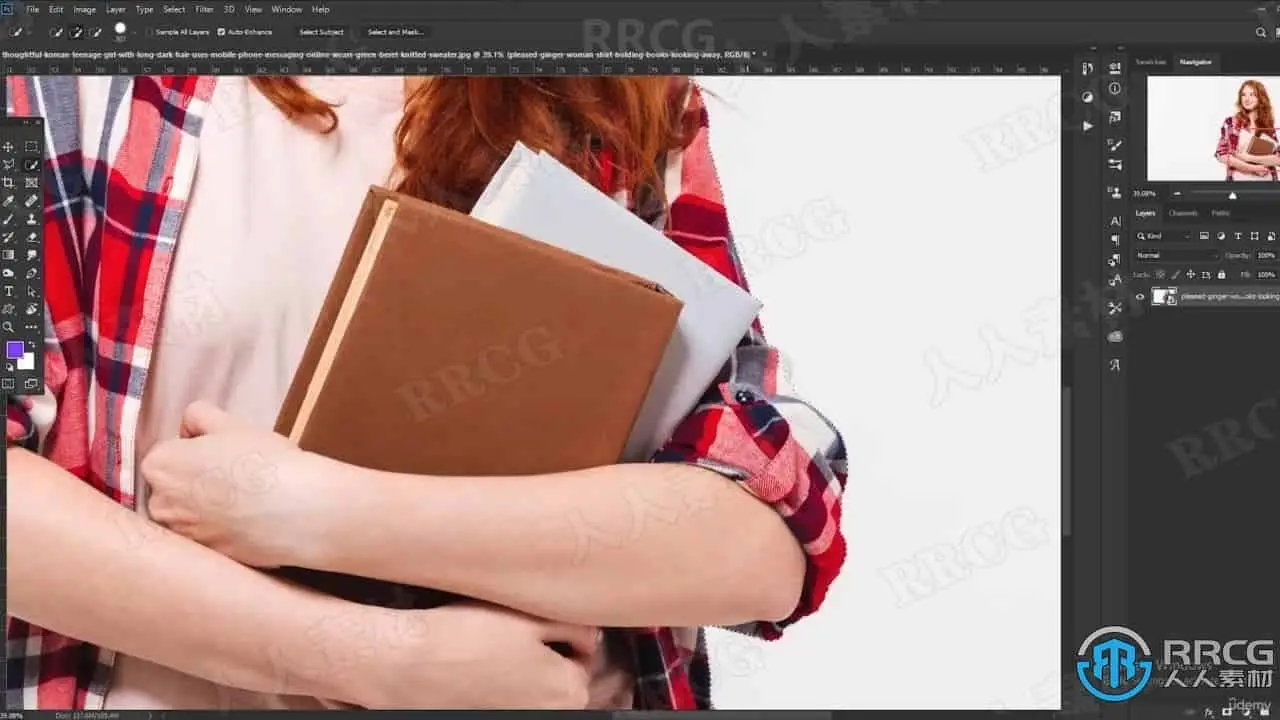Image resolution: width=1280 pixels, height=720 pixels.
Task: Select the Horizontal Type tool
Action: point(9,291)
